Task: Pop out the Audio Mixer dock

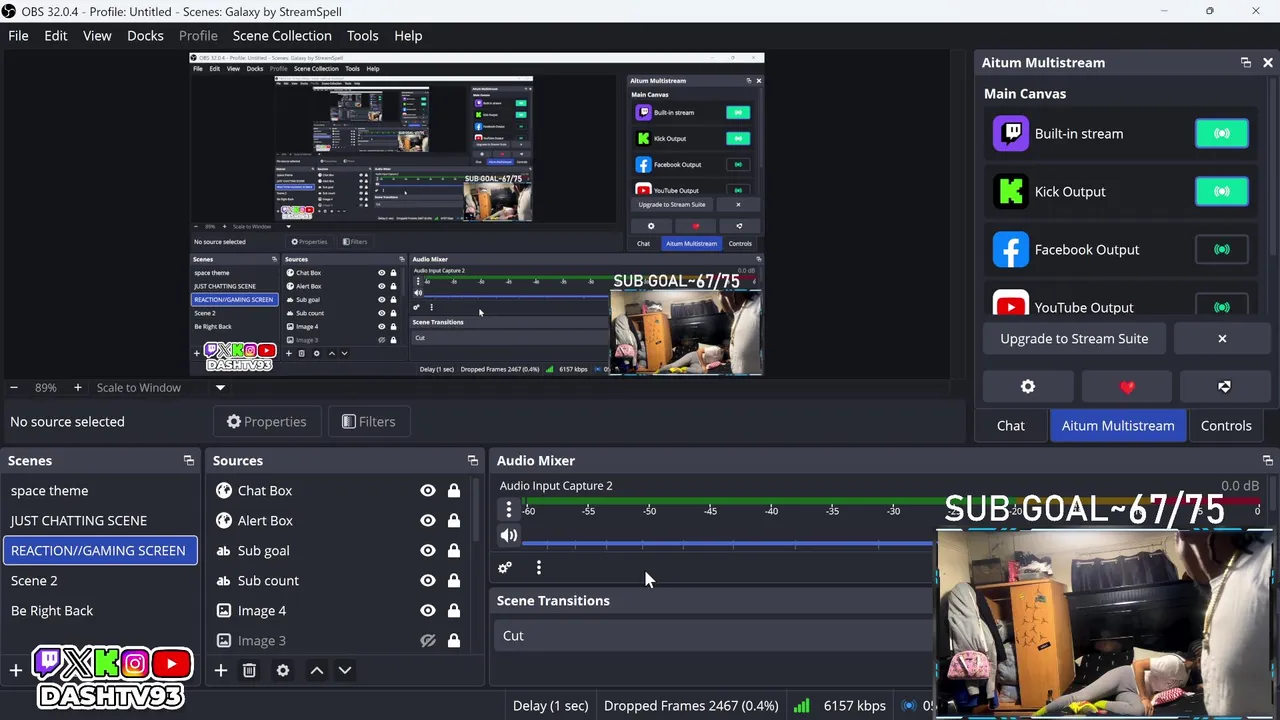Action: (x=1268, y=460)
